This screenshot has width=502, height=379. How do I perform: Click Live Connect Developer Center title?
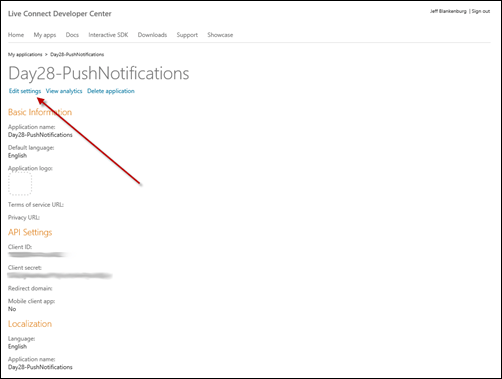[60, 14]
